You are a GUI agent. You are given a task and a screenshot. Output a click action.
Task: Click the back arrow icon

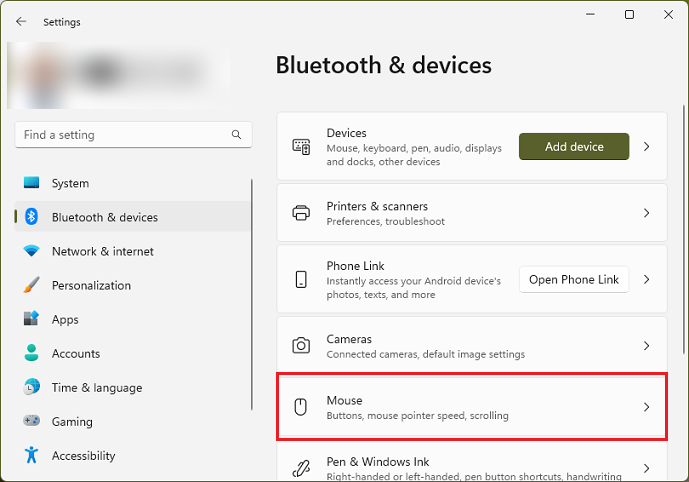tap(21, 22)
